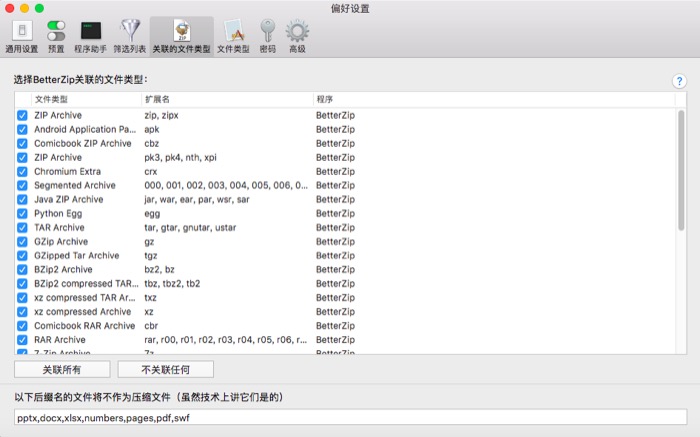Click the extension text 'zip, zipx'
The height and width of the screenshot is (437, 700).
tap(161, 115)
